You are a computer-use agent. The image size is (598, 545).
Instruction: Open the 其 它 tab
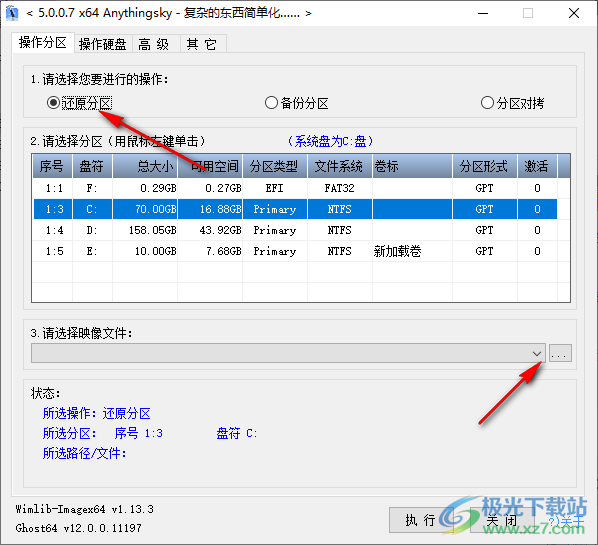tap(203, 44)
